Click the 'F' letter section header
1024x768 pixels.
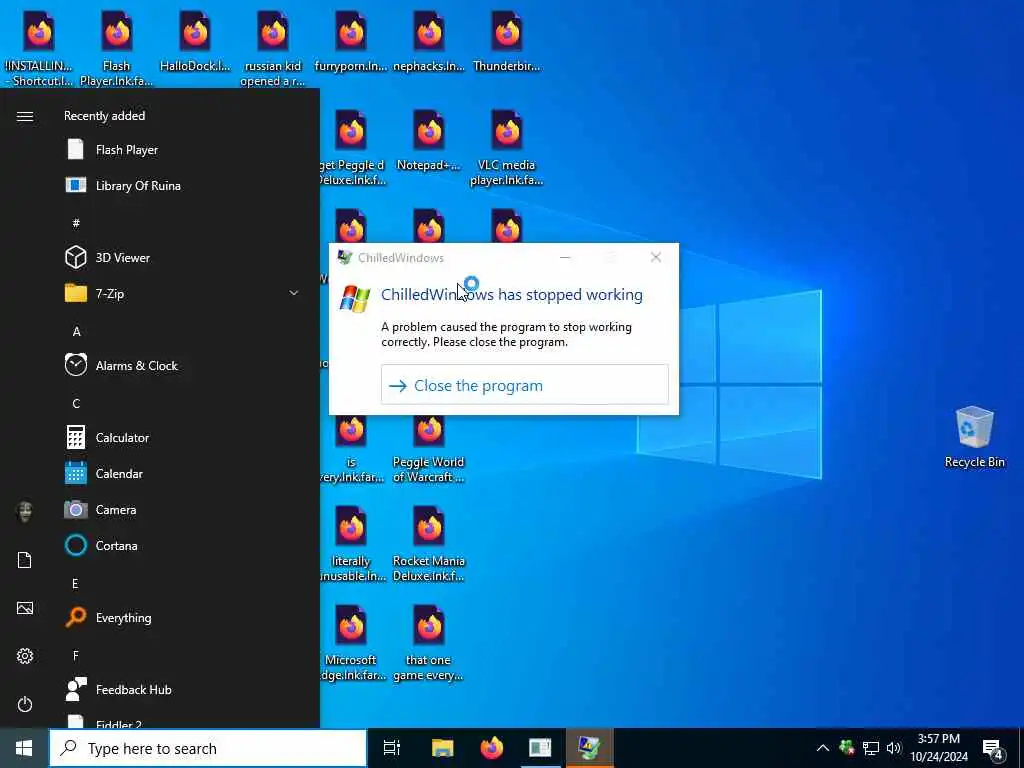(75, 655)
